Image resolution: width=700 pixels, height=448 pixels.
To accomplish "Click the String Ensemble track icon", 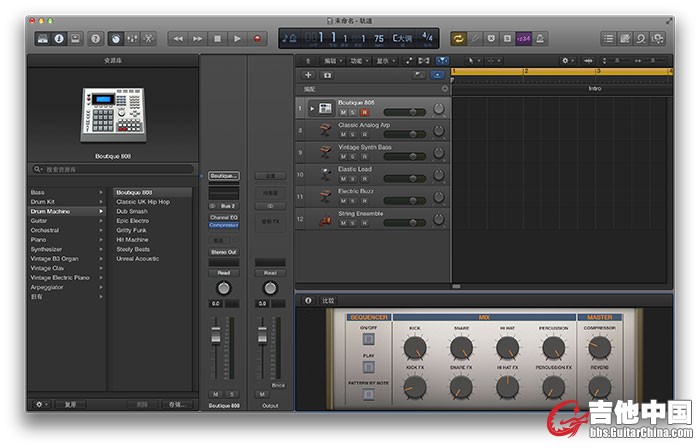I will (x=325, y=219).
